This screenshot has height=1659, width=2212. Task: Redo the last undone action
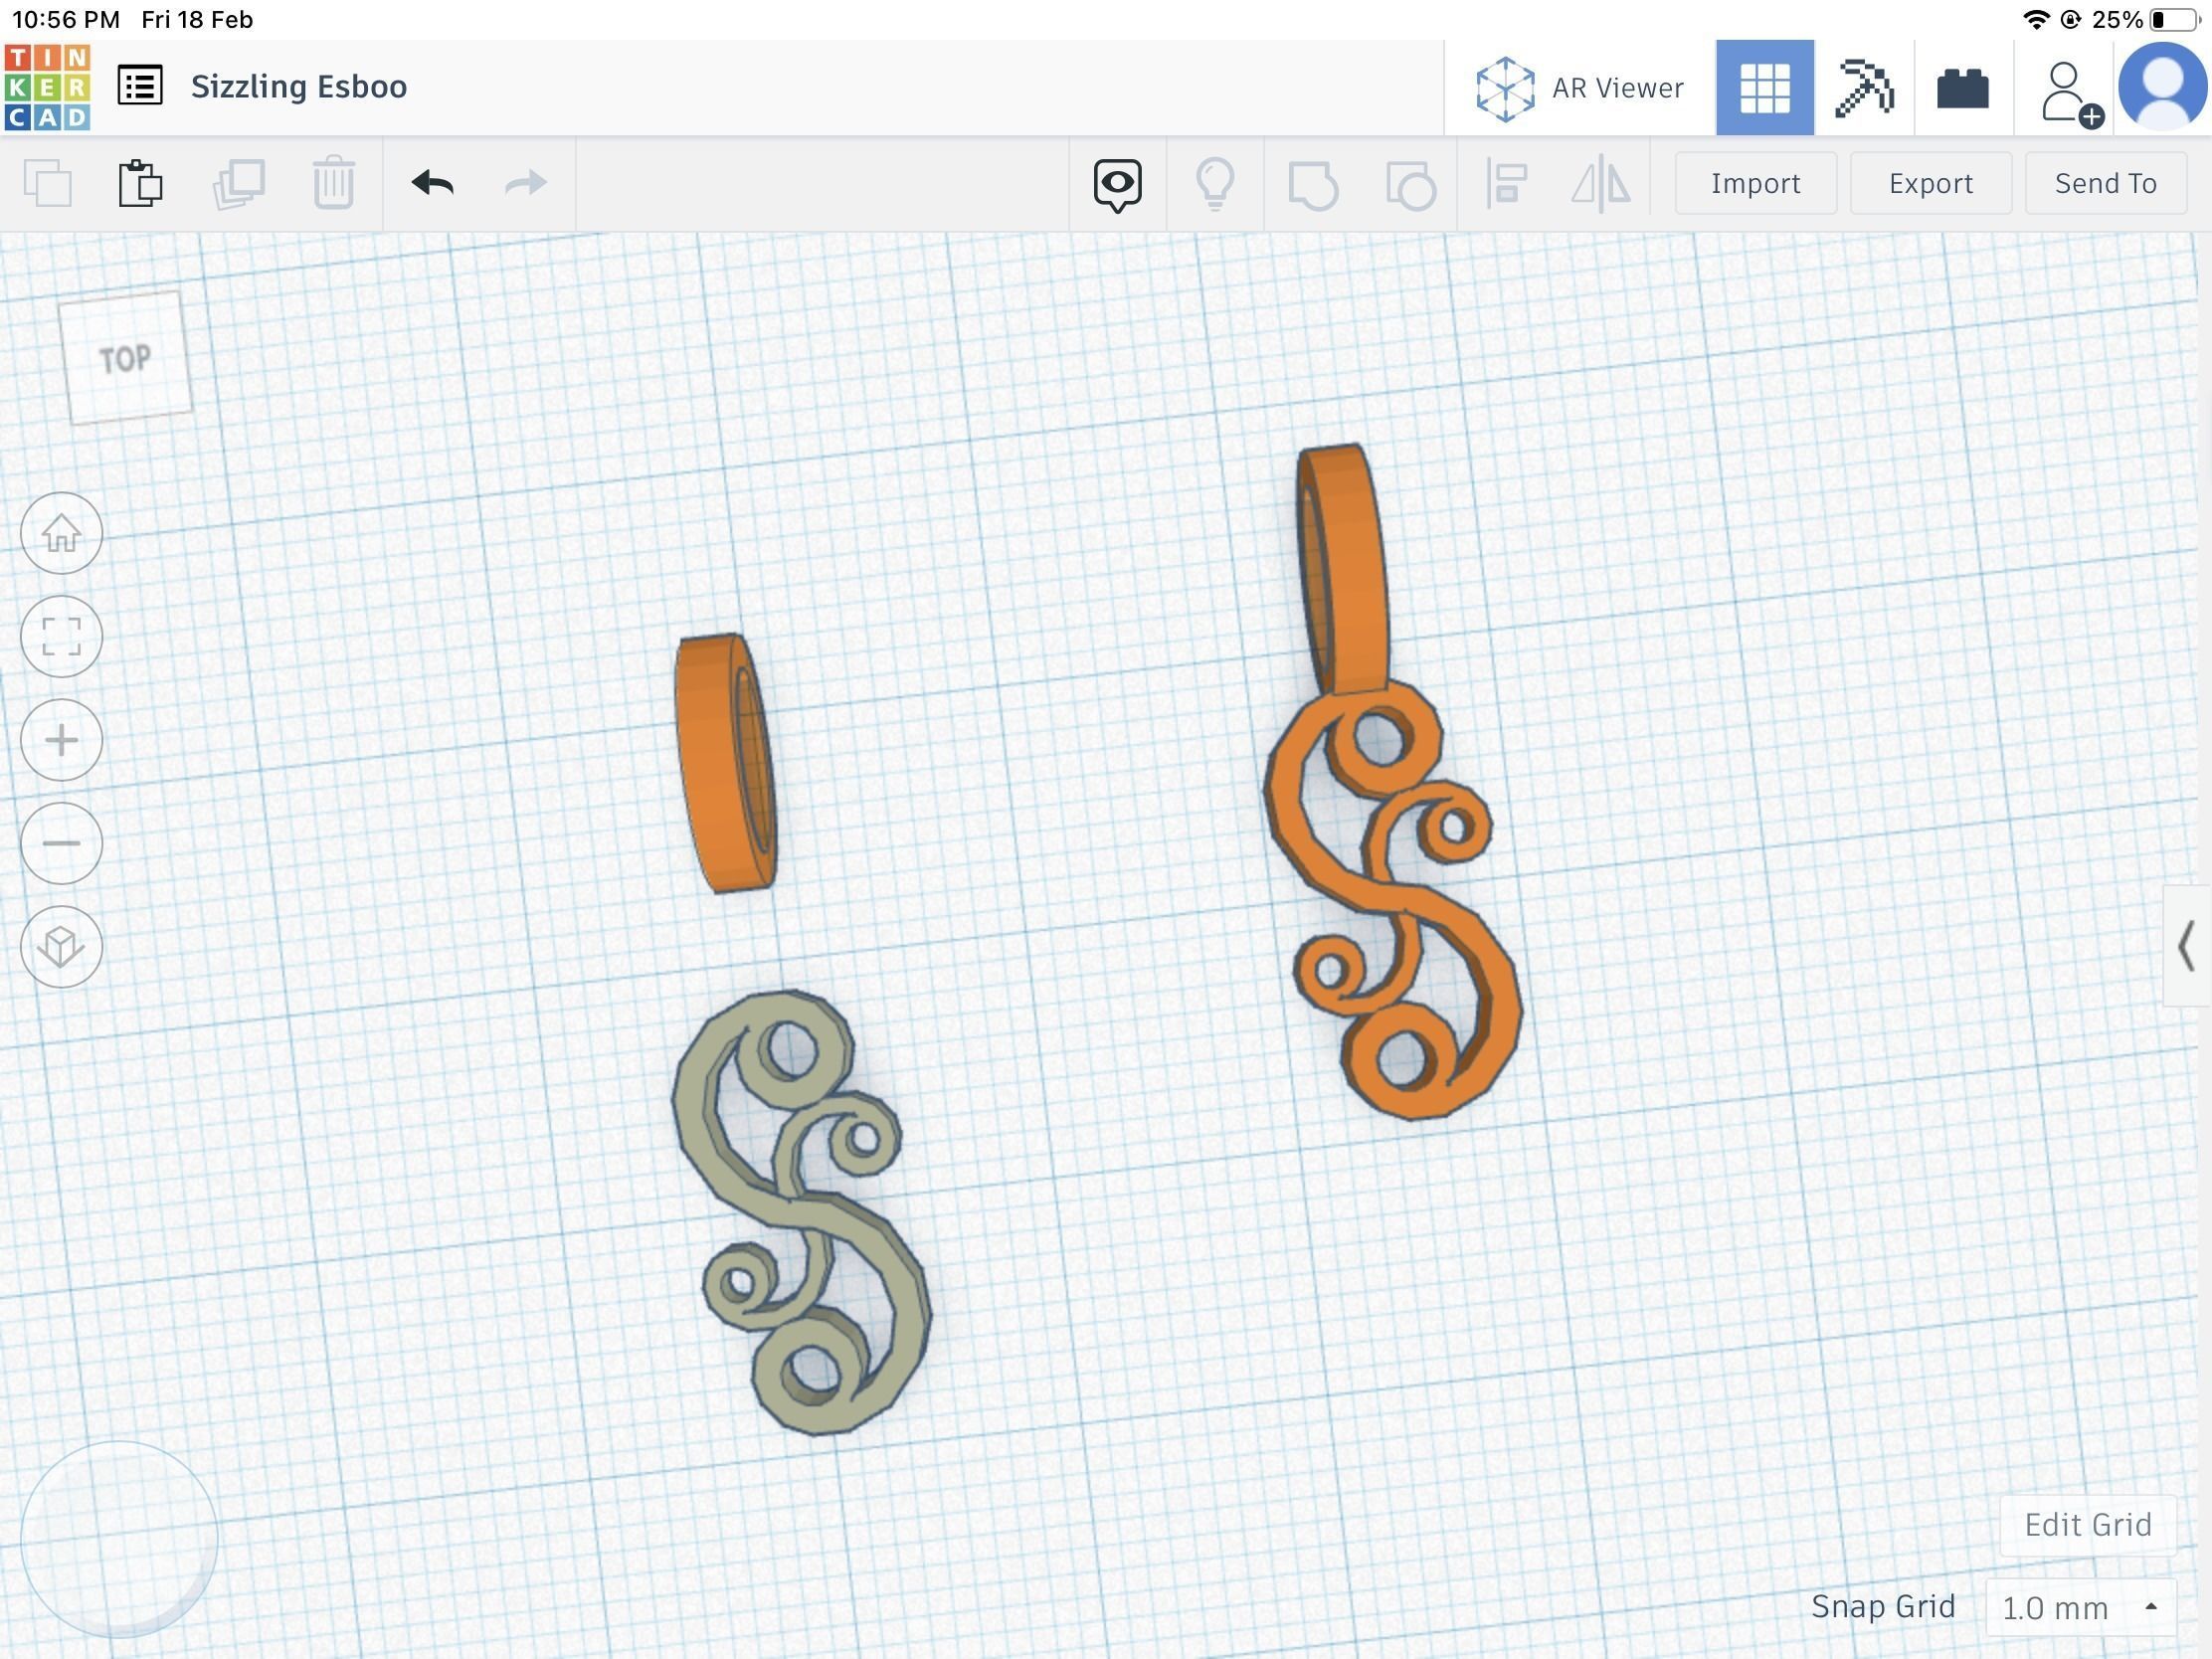pos(526,183)
